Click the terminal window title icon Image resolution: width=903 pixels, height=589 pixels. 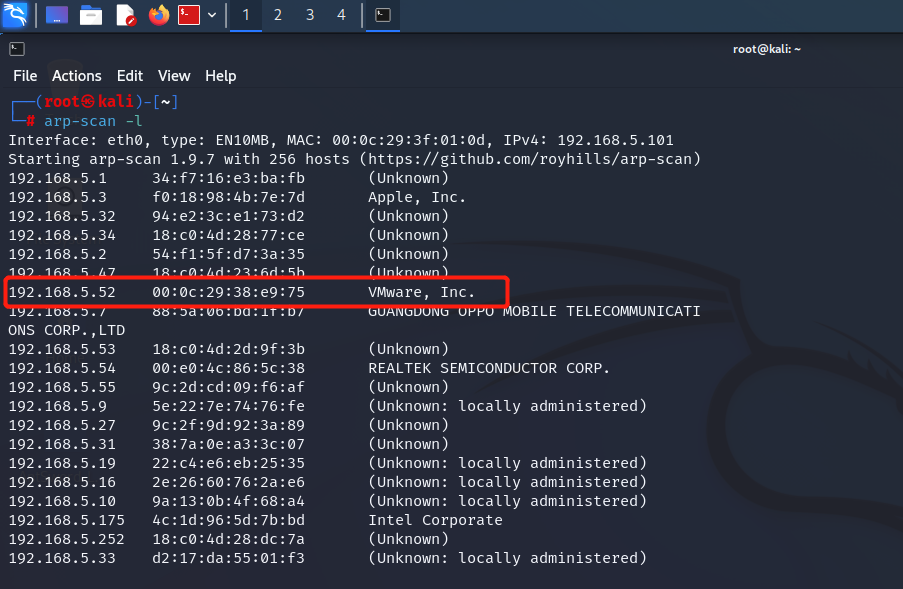[x=17, y=49]
